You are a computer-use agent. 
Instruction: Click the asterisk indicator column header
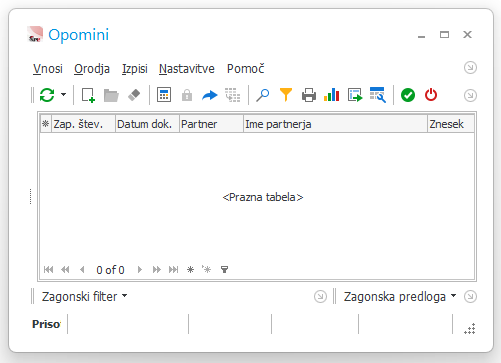coord(46,124)
